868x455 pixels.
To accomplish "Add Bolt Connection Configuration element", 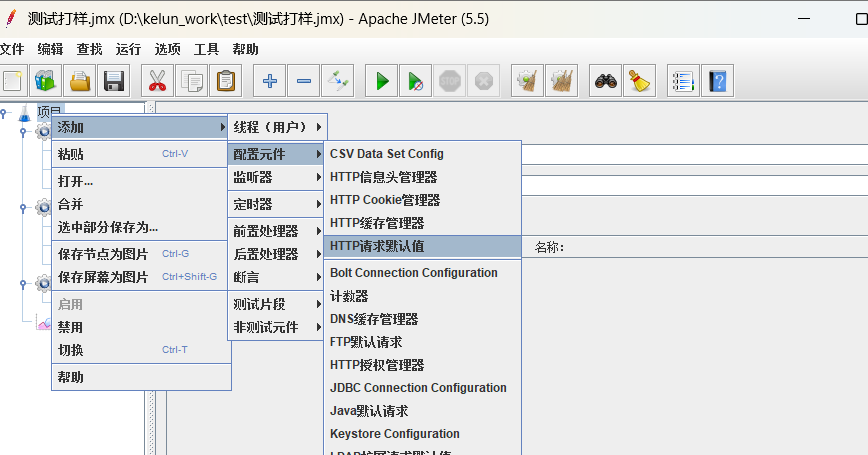I will point(422,273).
